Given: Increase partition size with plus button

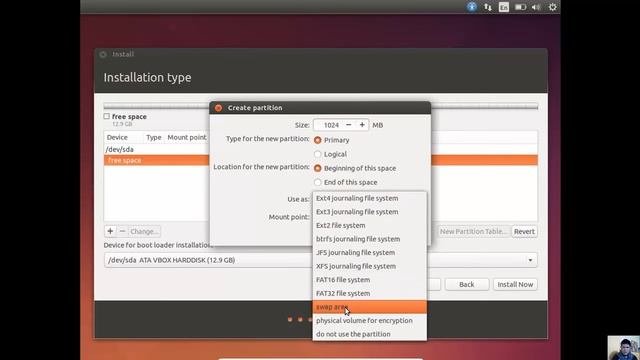Looking at the screenshot, I should coord(362,125).
